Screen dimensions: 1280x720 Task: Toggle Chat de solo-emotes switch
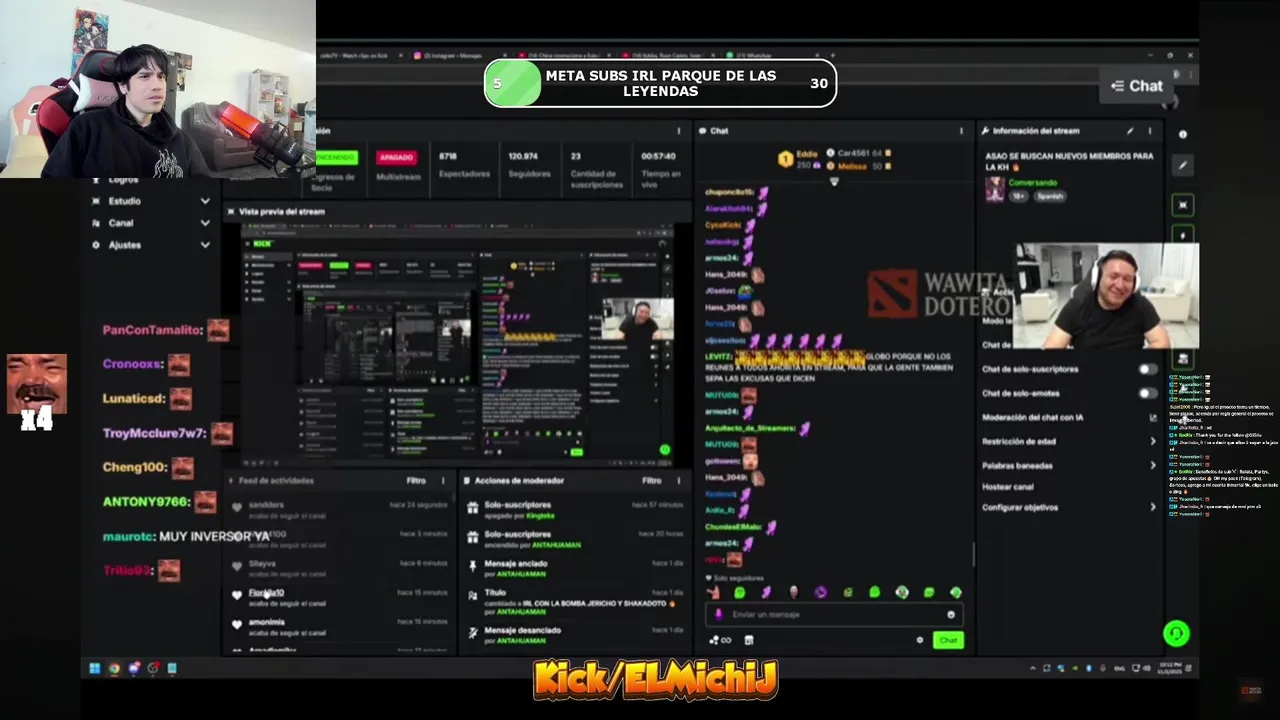click(1148, 393)
